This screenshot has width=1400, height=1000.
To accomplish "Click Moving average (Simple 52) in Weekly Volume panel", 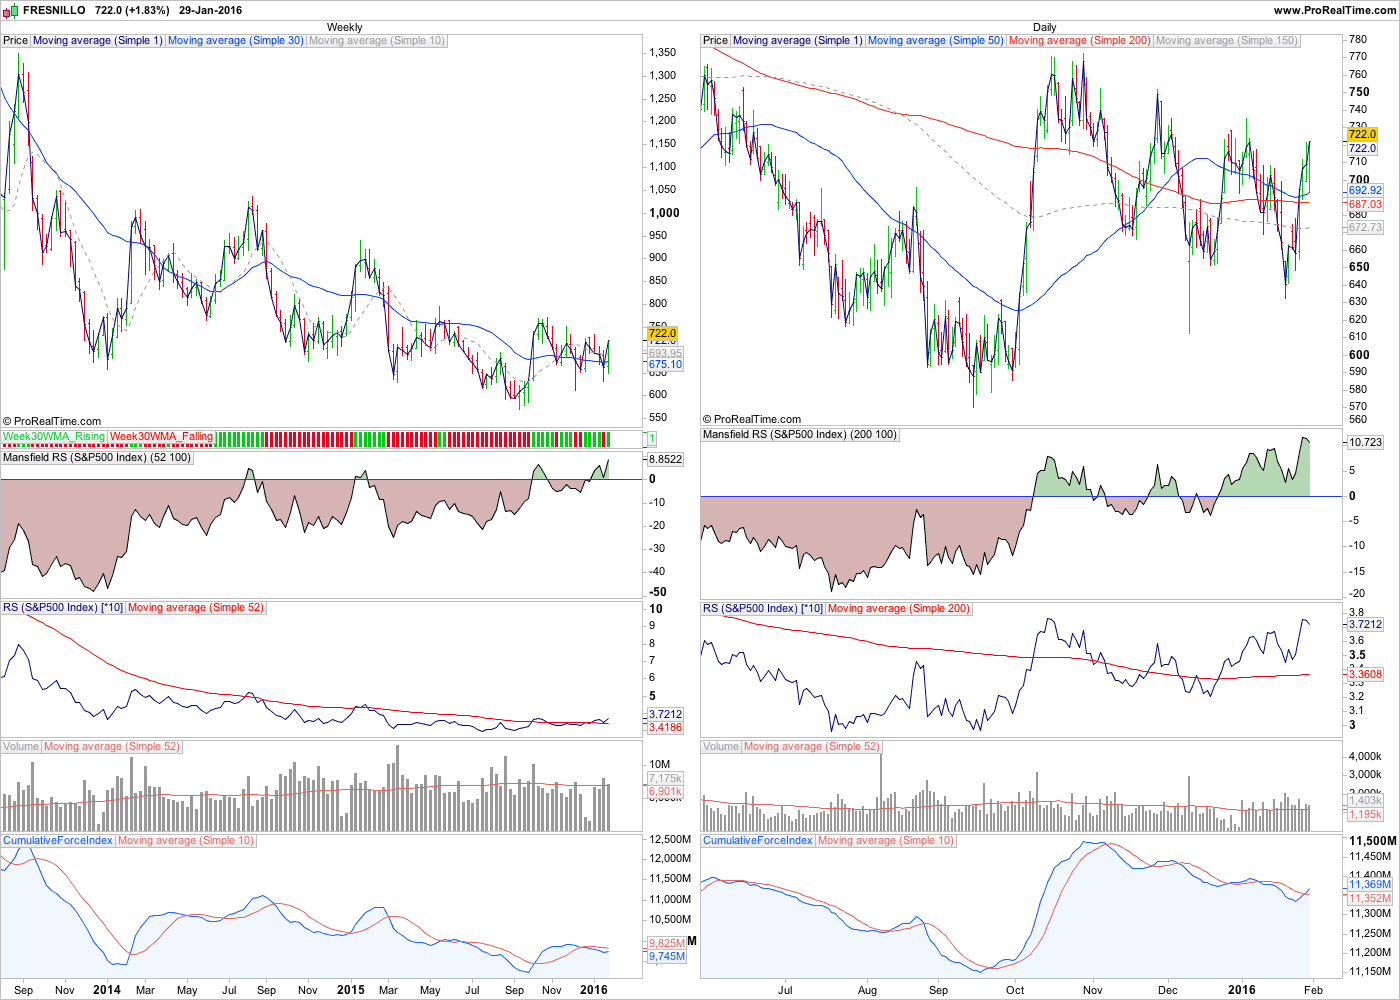I will coord(112,747).
